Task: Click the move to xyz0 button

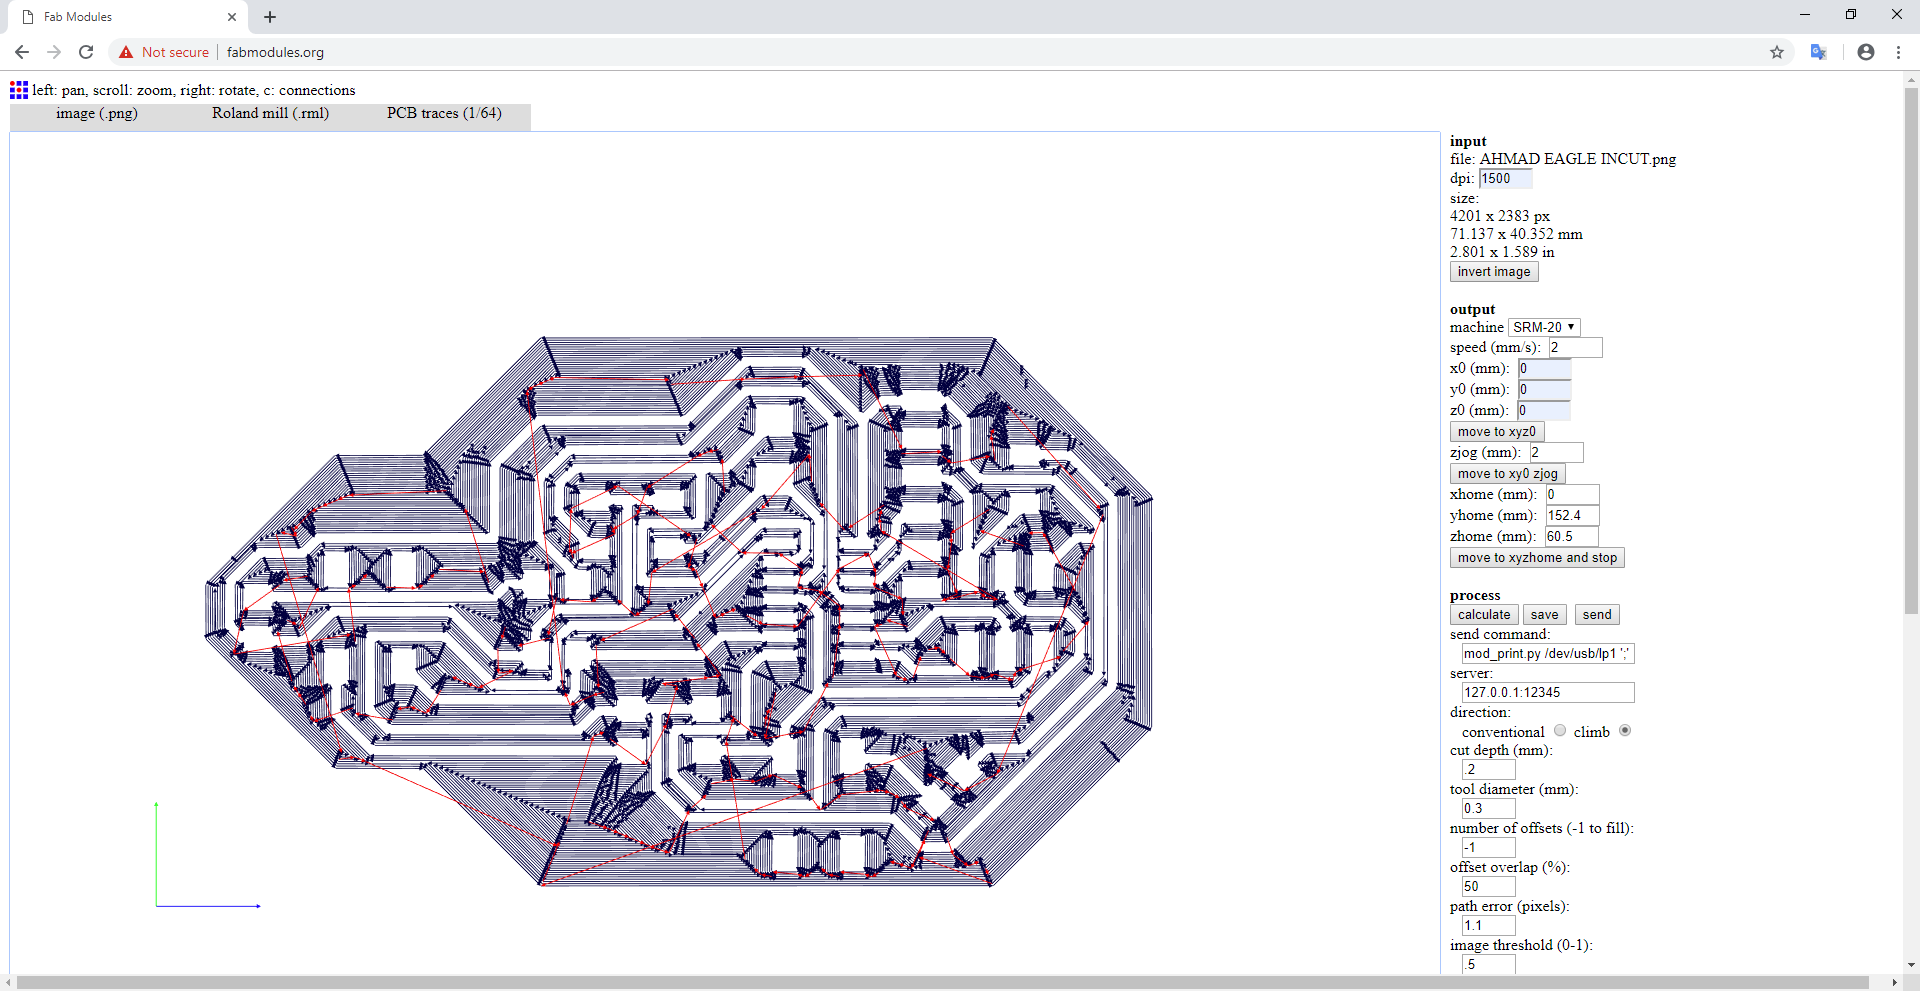Action: (x=1497, y=432)
